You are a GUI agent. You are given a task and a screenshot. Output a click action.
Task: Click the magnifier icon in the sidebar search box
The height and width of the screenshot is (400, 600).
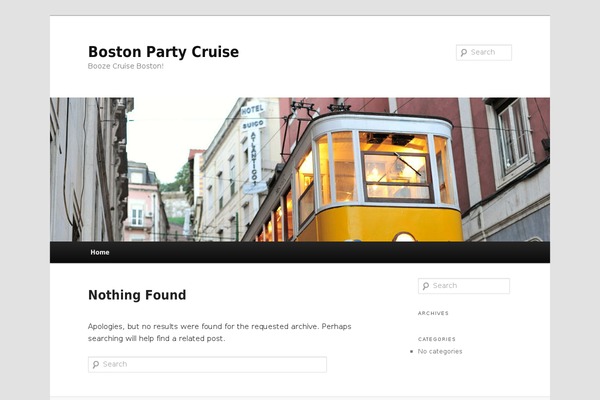[x=426, y=286]
